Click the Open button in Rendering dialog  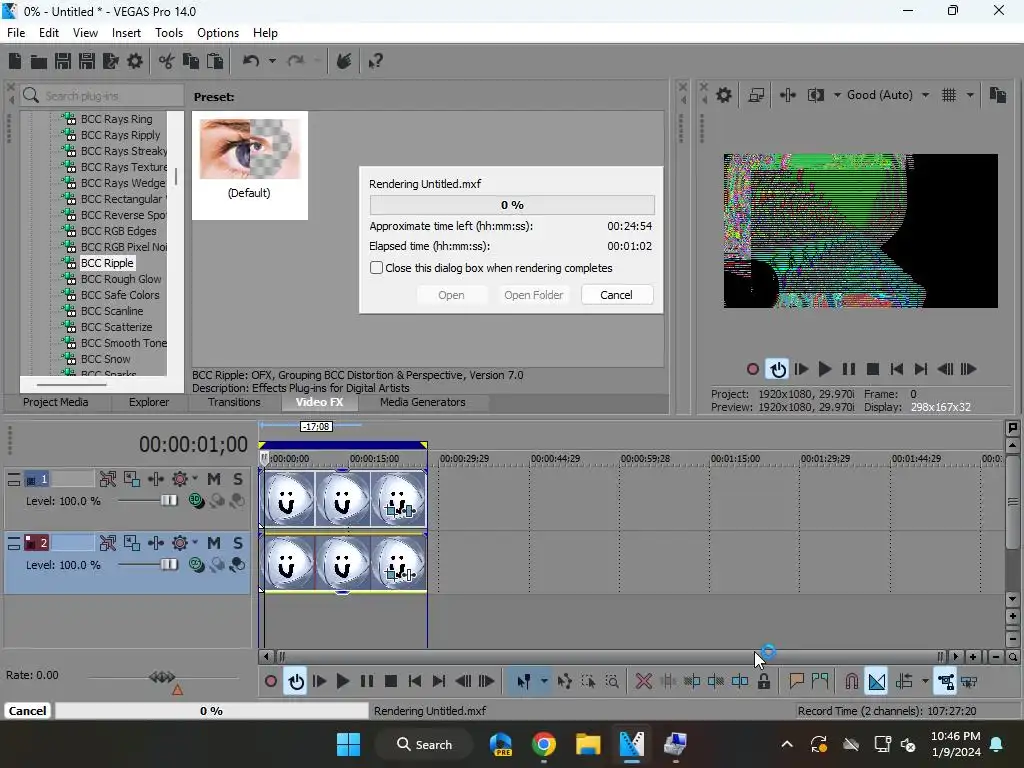451,295
